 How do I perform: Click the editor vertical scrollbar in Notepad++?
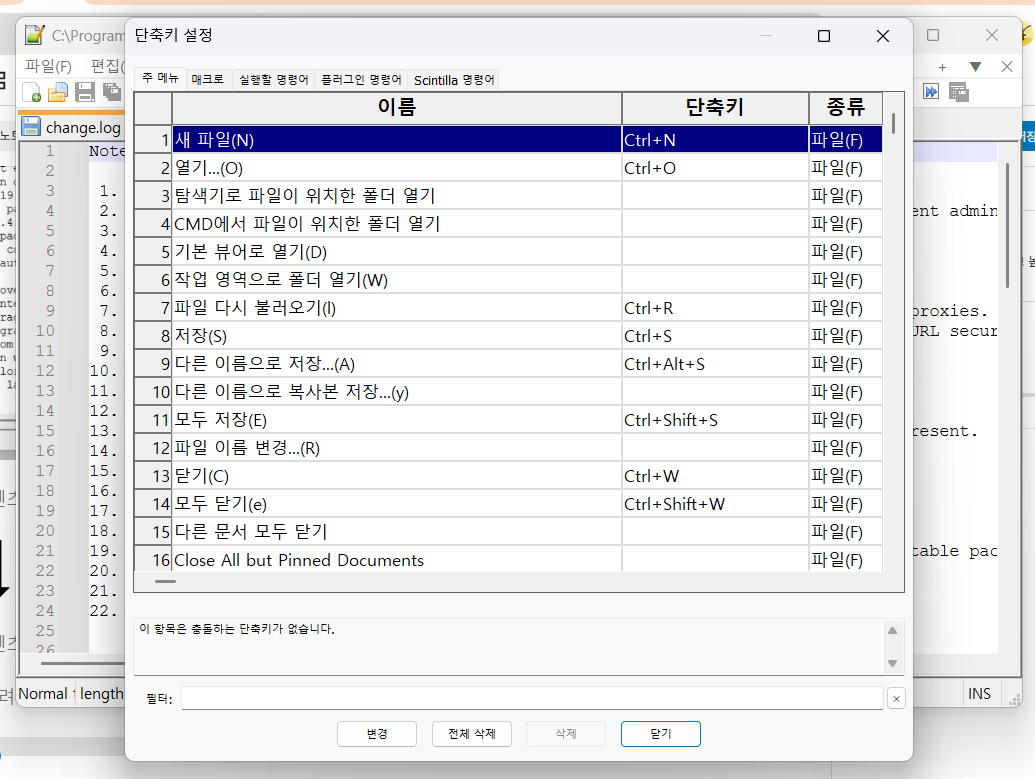point(1007,225)
